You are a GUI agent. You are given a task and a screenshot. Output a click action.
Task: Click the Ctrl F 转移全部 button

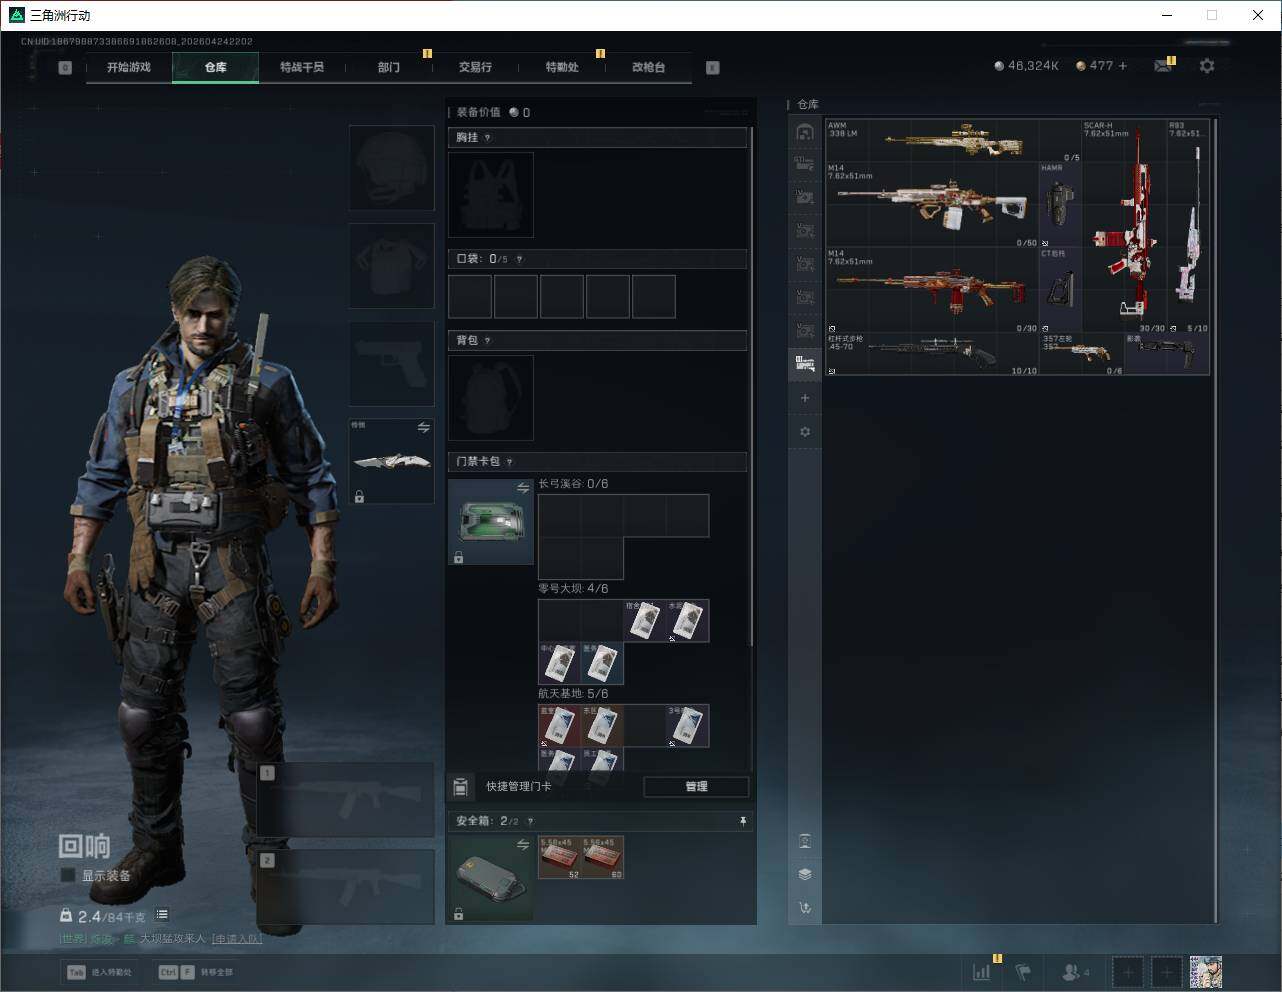197,972
